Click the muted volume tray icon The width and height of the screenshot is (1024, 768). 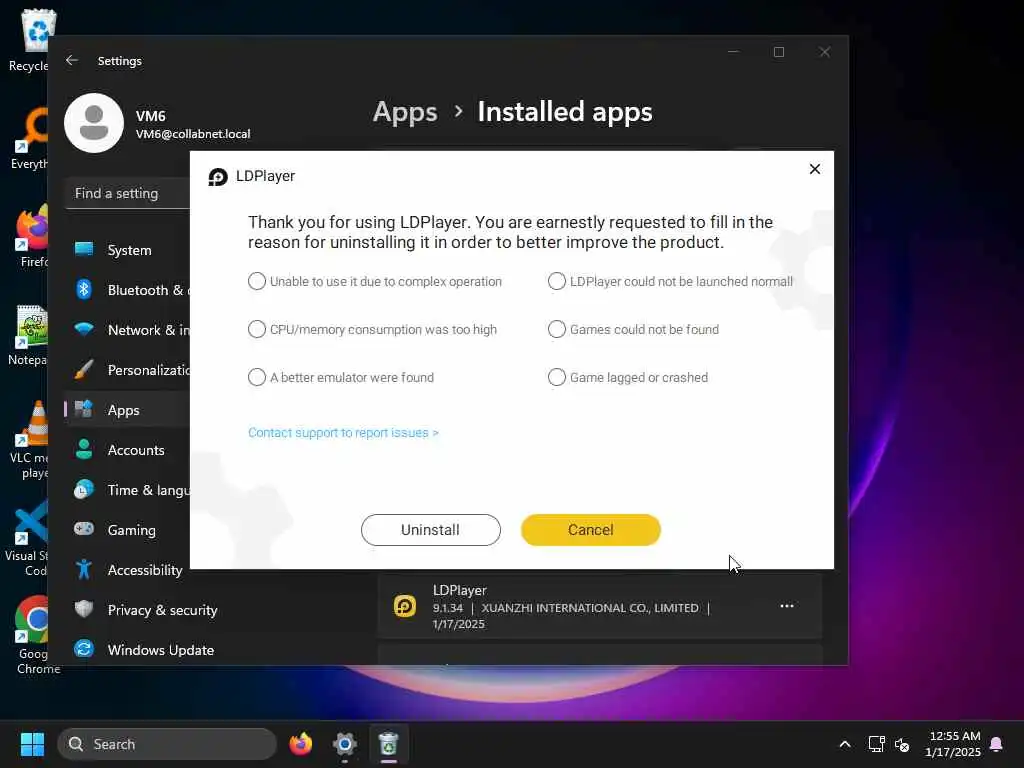(902, 744)
